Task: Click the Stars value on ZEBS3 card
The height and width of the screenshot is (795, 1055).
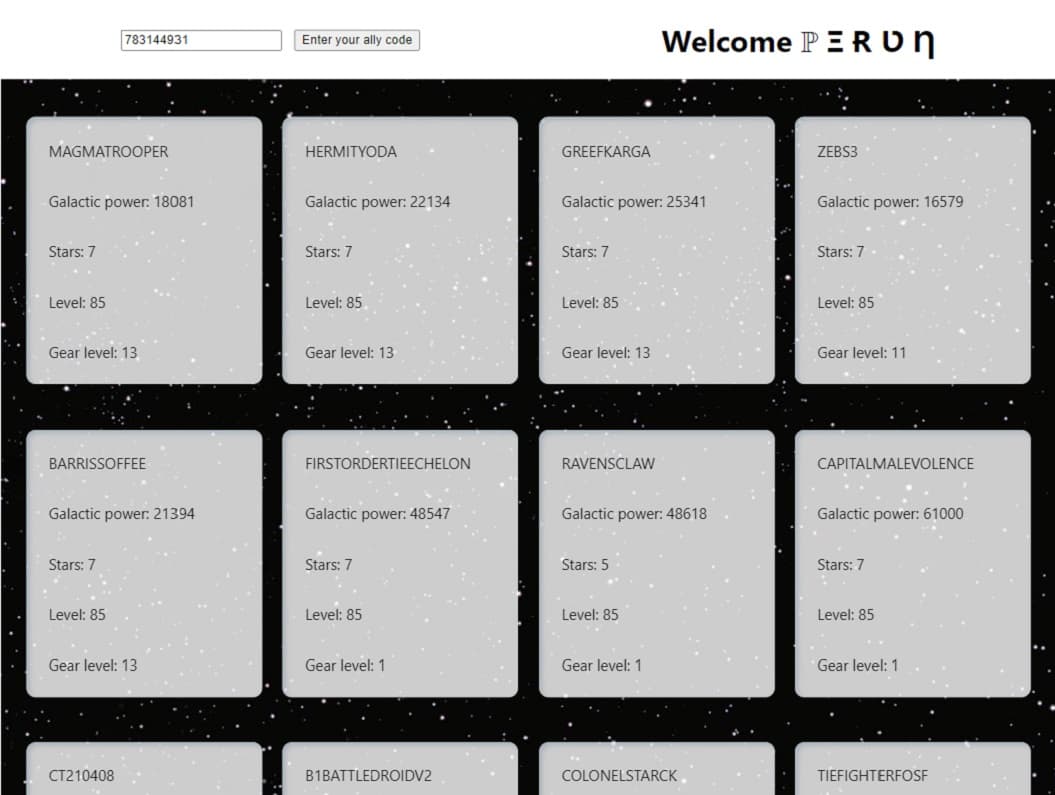Action: 840,252
